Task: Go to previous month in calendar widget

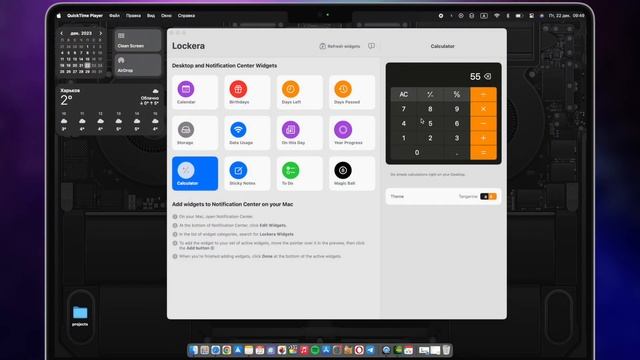Action: pyautogui.click(x=62, y=33)
